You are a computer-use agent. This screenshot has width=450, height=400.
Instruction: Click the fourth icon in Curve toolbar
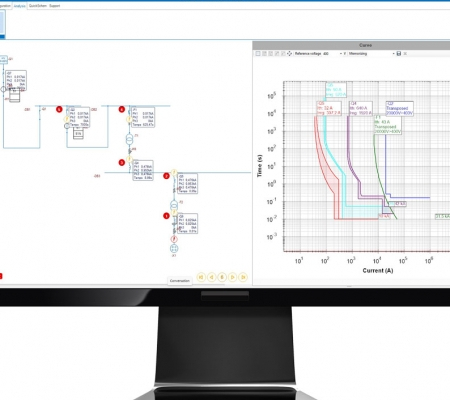pyautogui.click(x=277, y=54)
